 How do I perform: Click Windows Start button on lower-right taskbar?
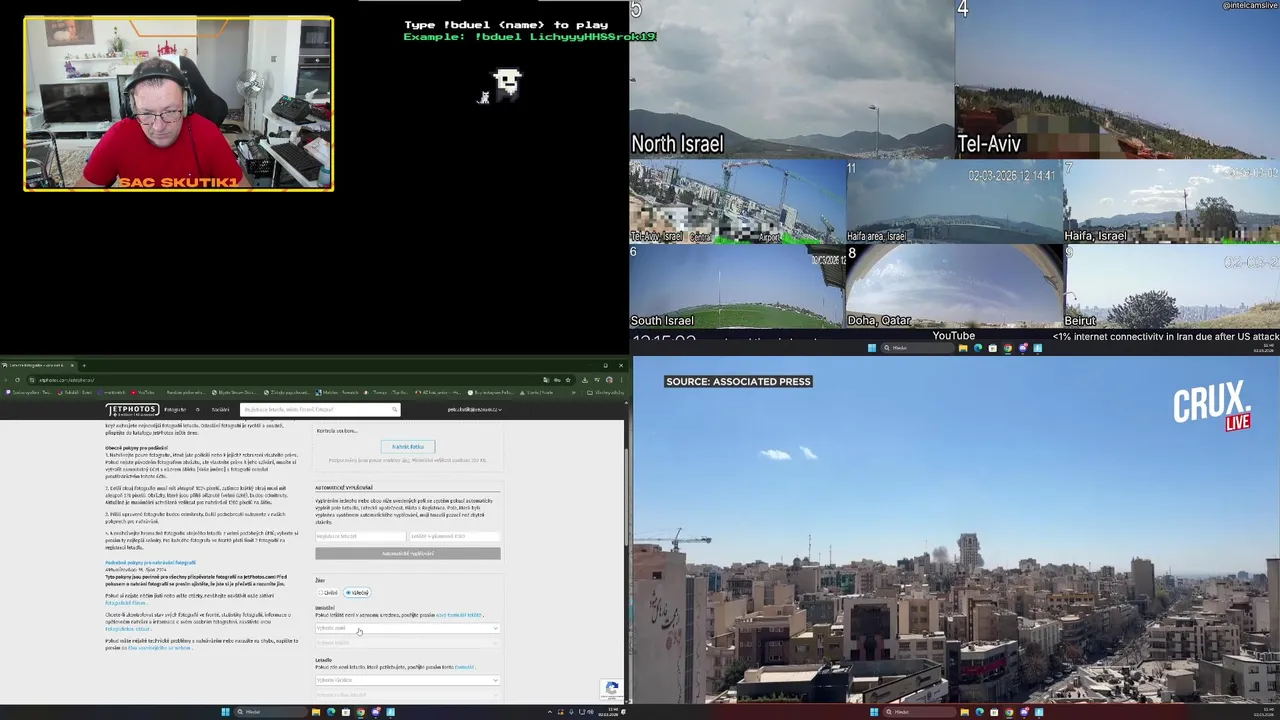[x=874, y=712]
